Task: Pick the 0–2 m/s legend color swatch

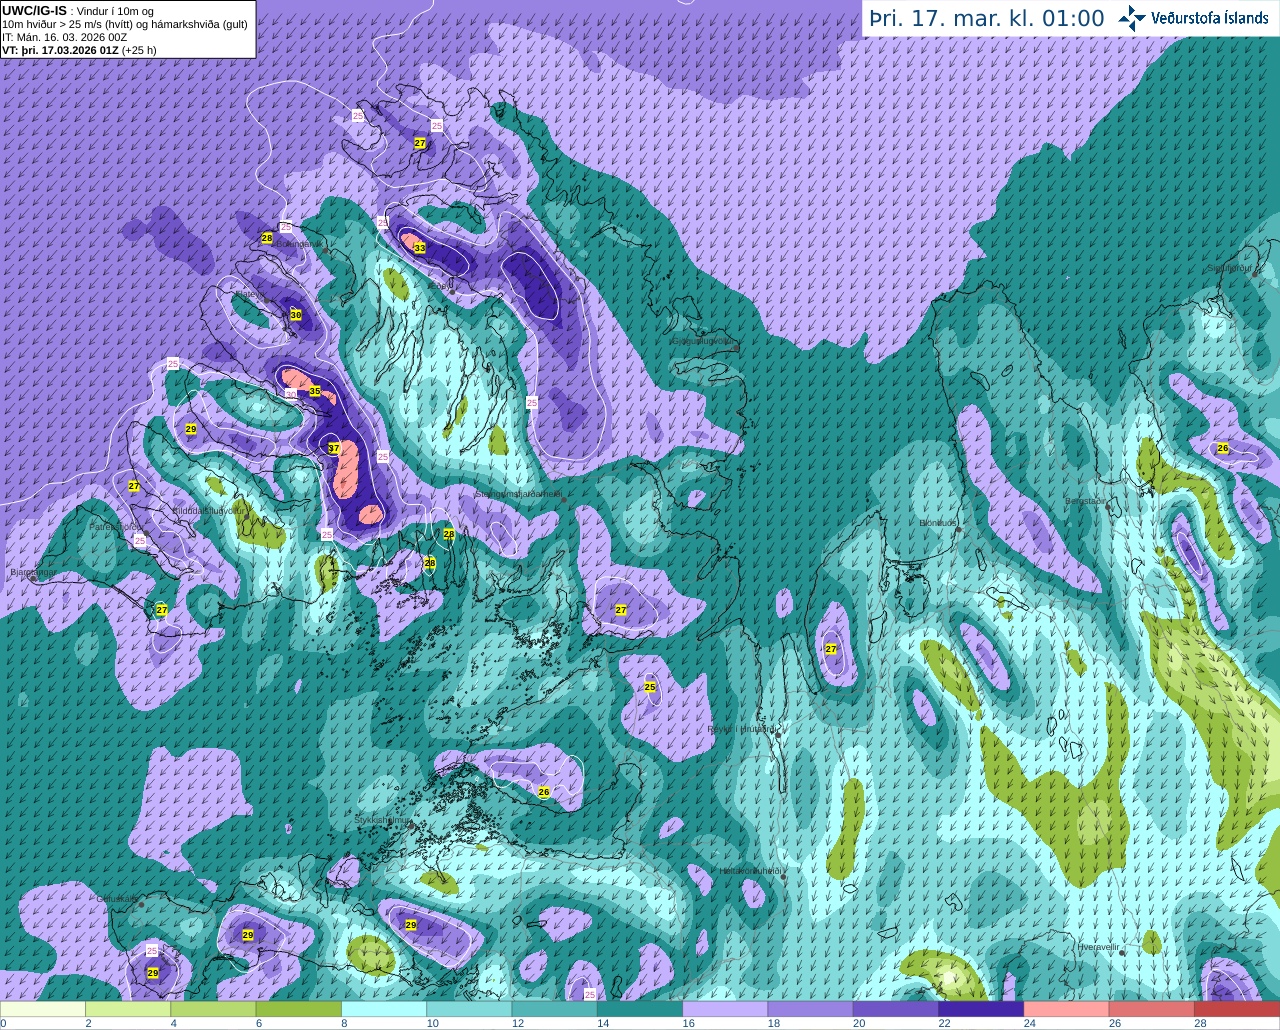Action: 43,1009
